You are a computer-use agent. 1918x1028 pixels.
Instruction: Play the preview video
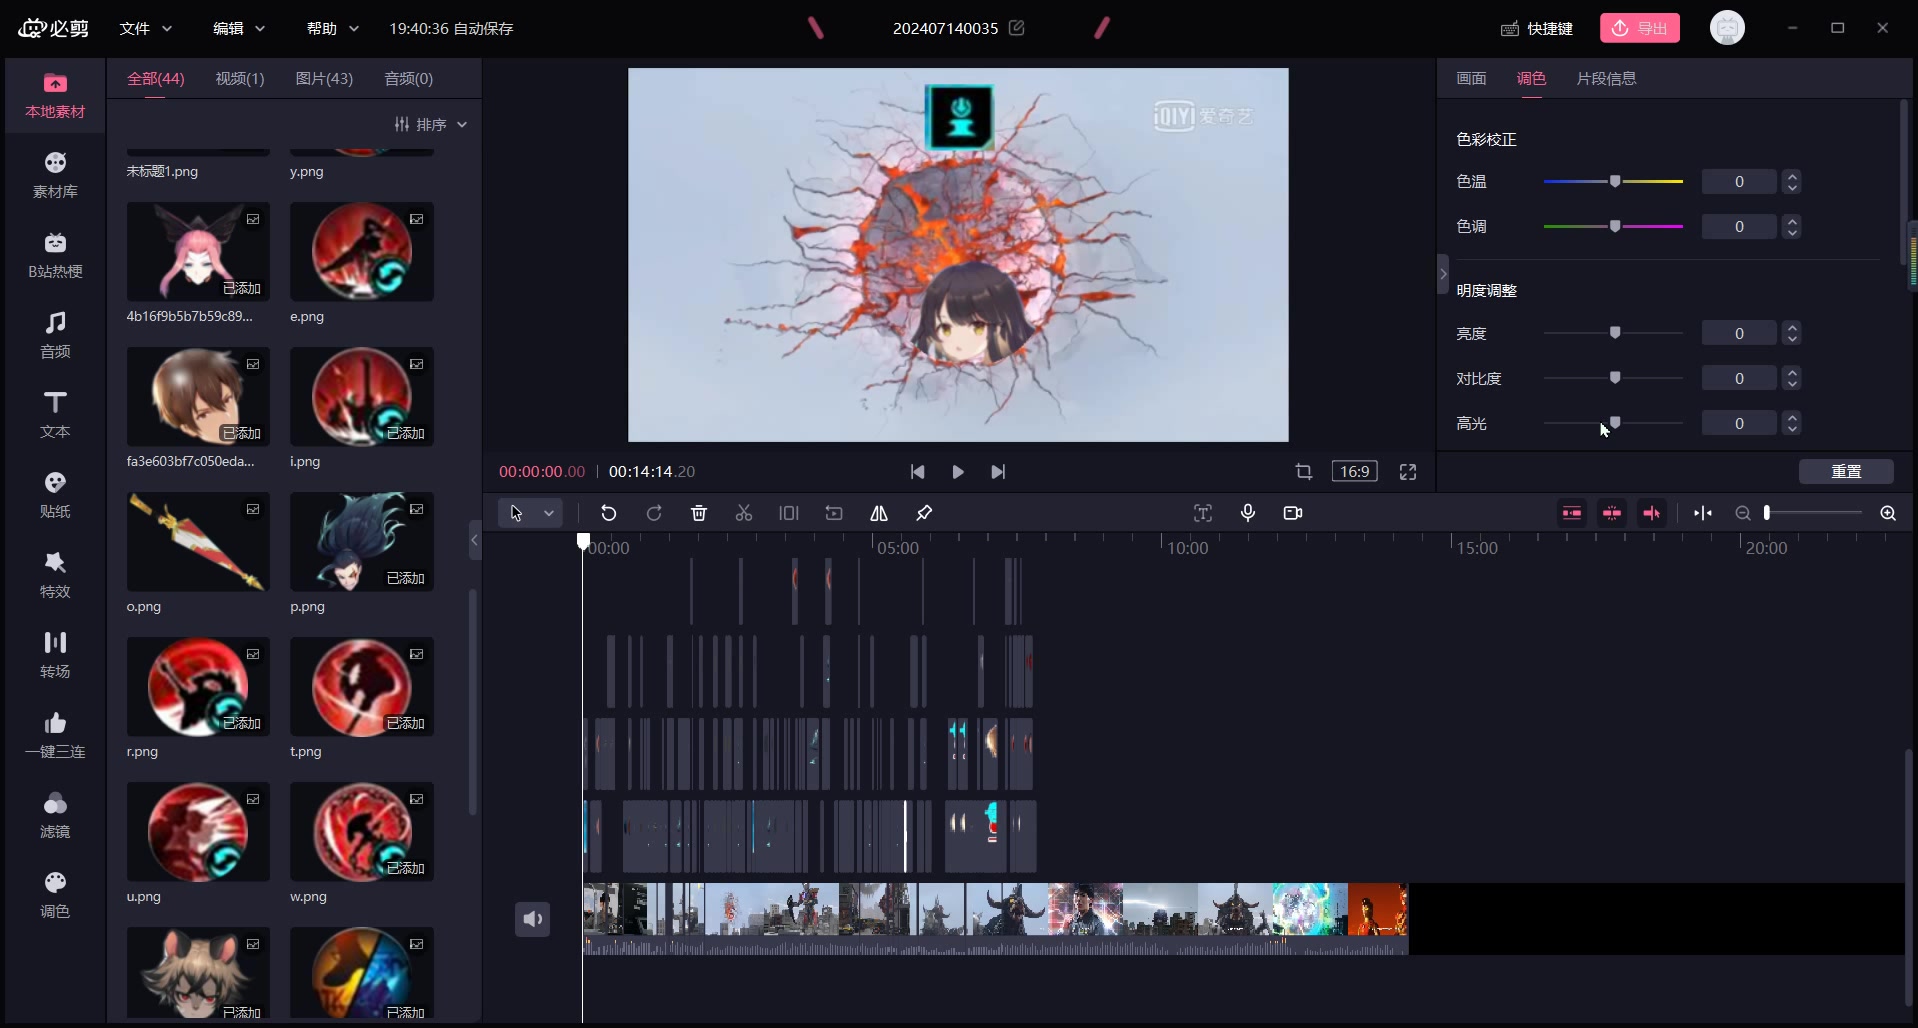click(x=958, y=472)
